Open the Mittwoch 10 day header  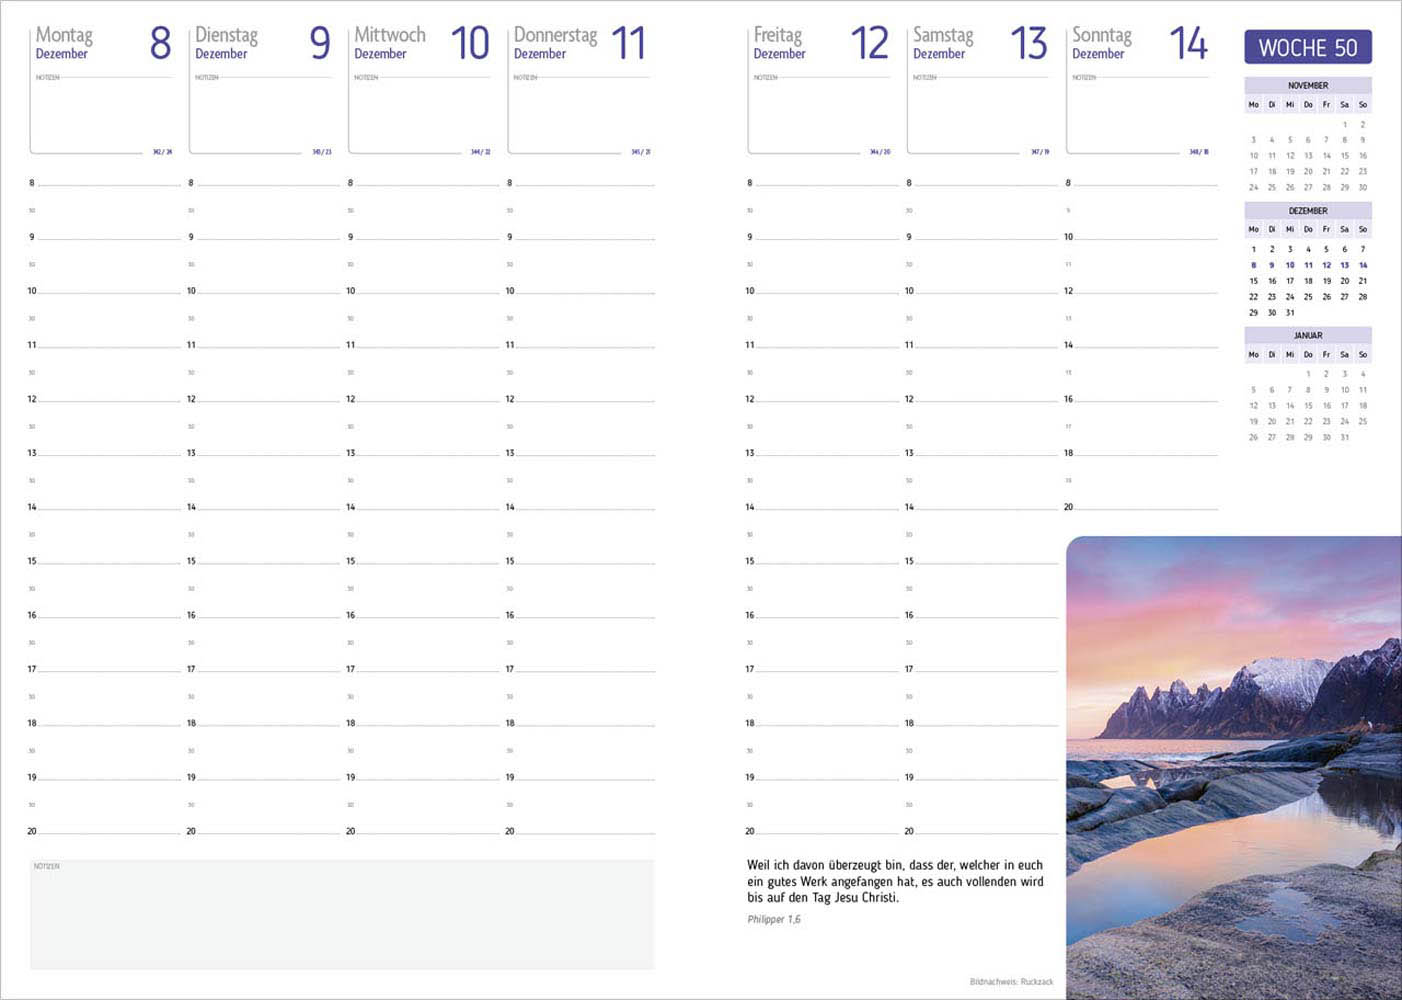pyautogui.click(x=421, y=43)
